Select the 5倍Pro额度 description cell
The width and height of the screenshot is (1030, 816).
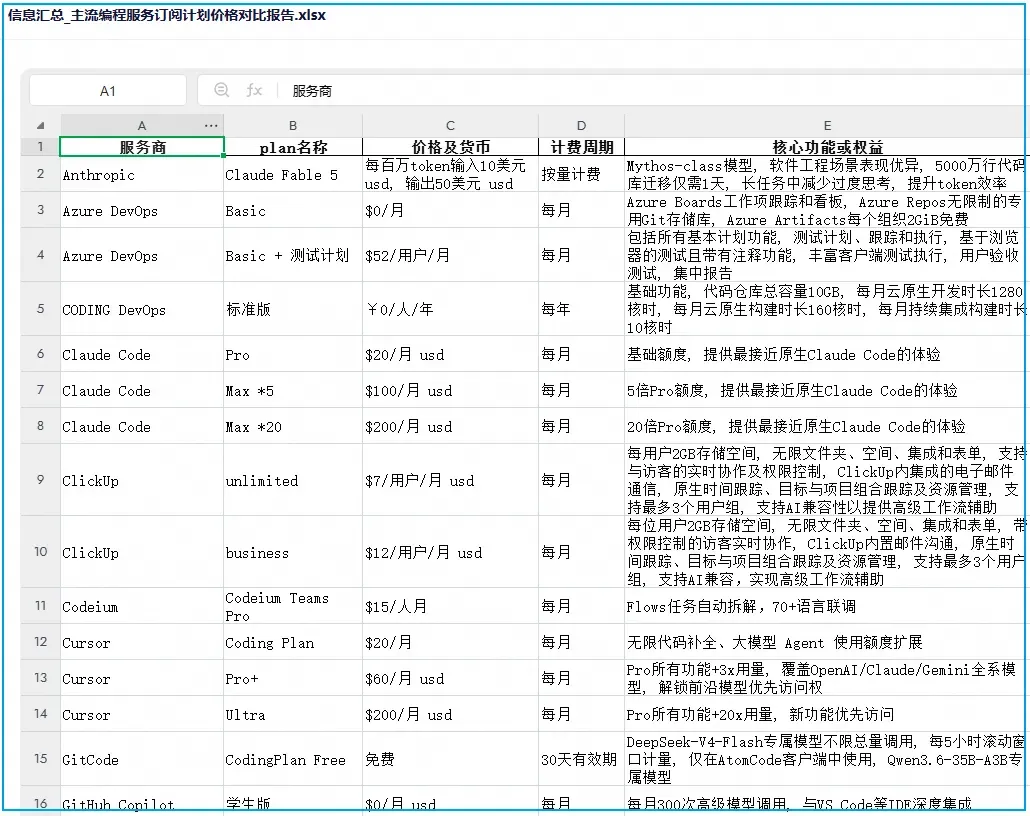[826, 391]
